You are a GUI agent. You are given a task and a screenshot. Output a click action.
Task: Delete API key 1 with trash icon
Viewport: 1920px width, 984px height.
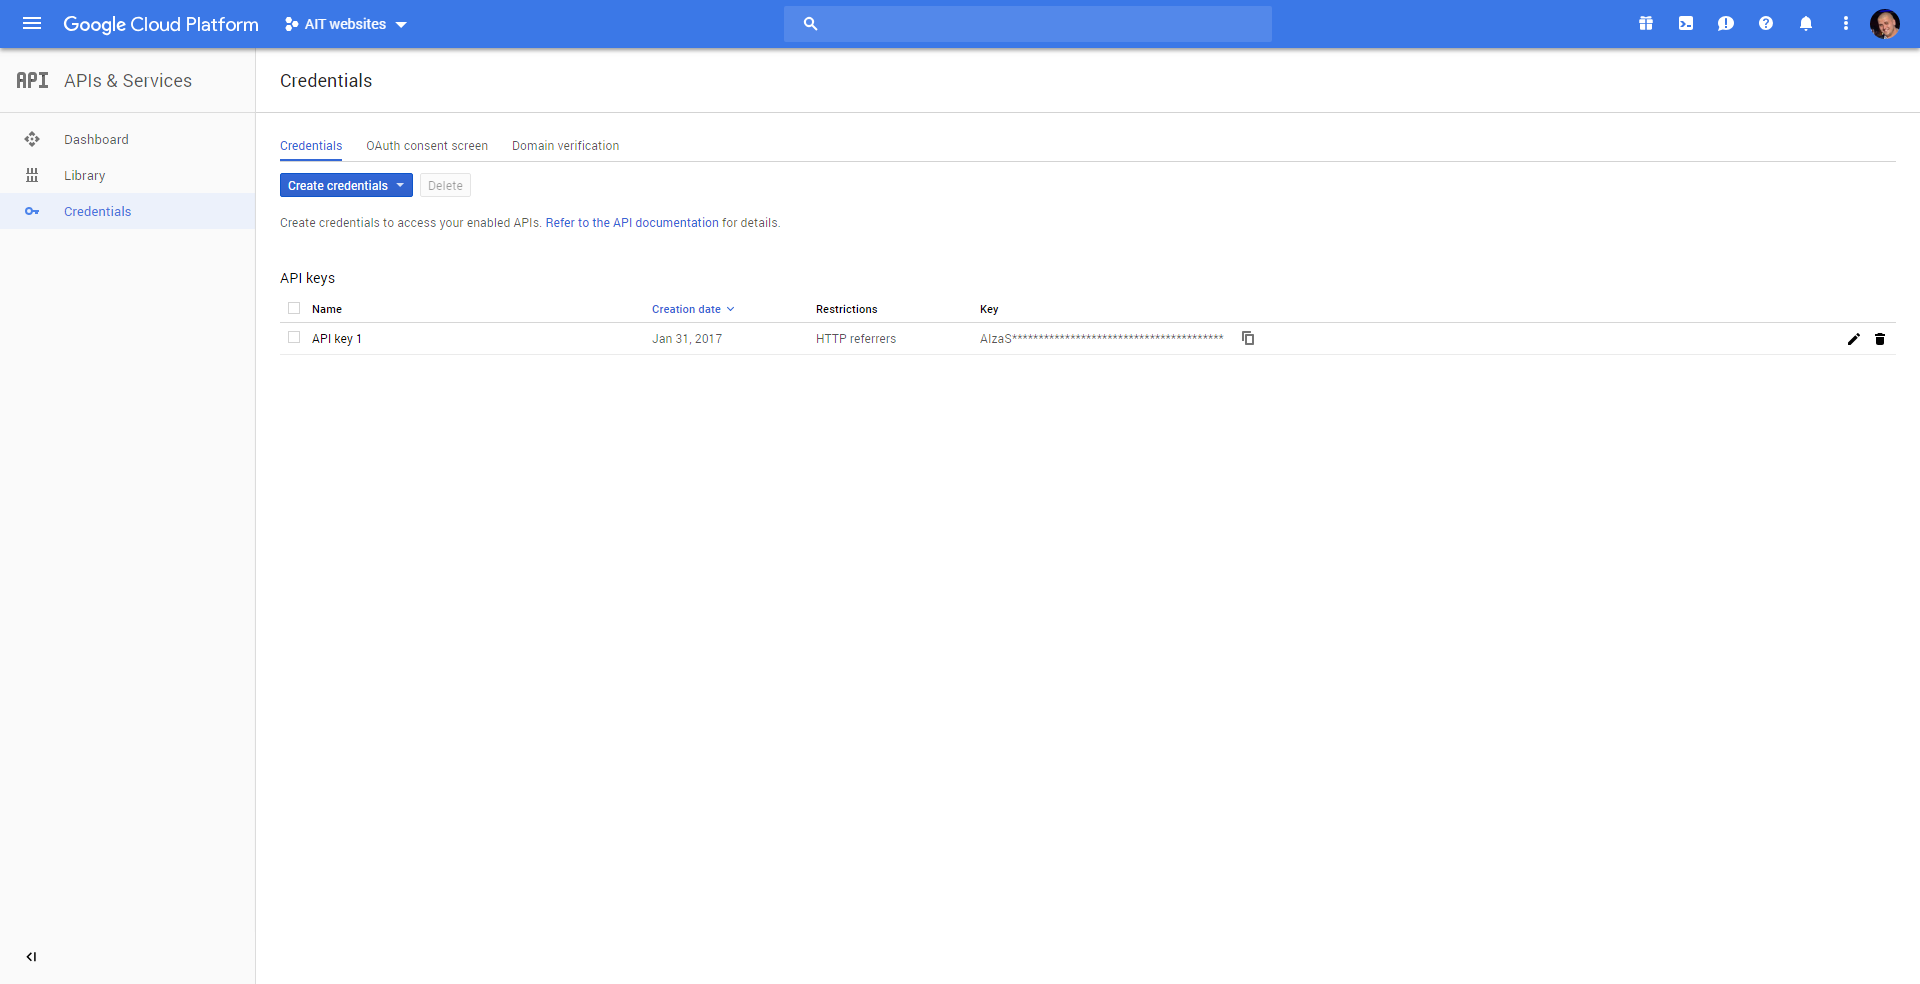tap(1880, 339)
